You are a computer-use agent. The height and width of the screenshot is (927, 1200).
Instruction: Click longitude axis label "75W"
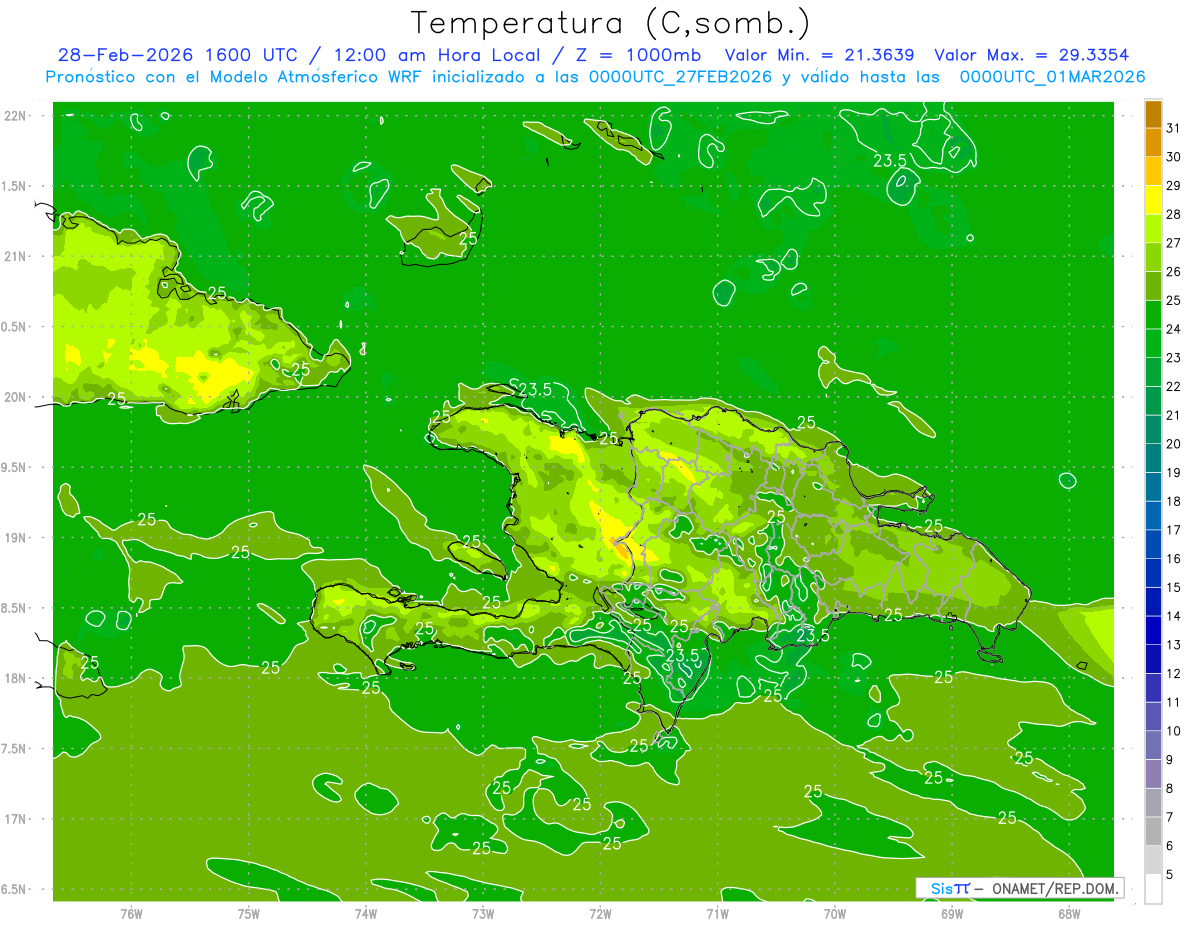249,913
